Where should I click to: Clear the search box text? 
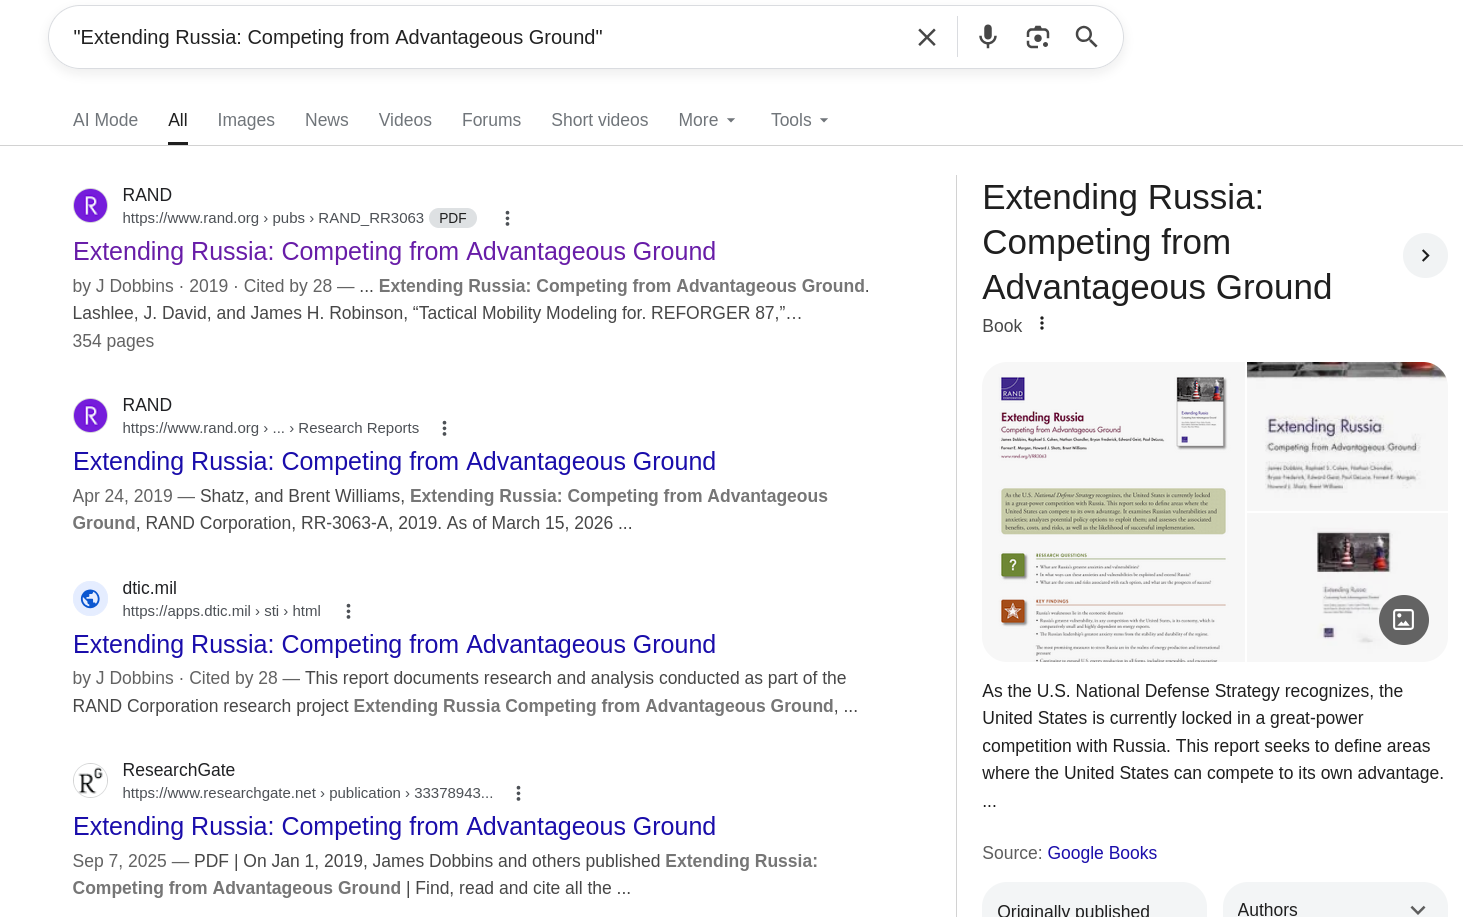coord(926,37)
